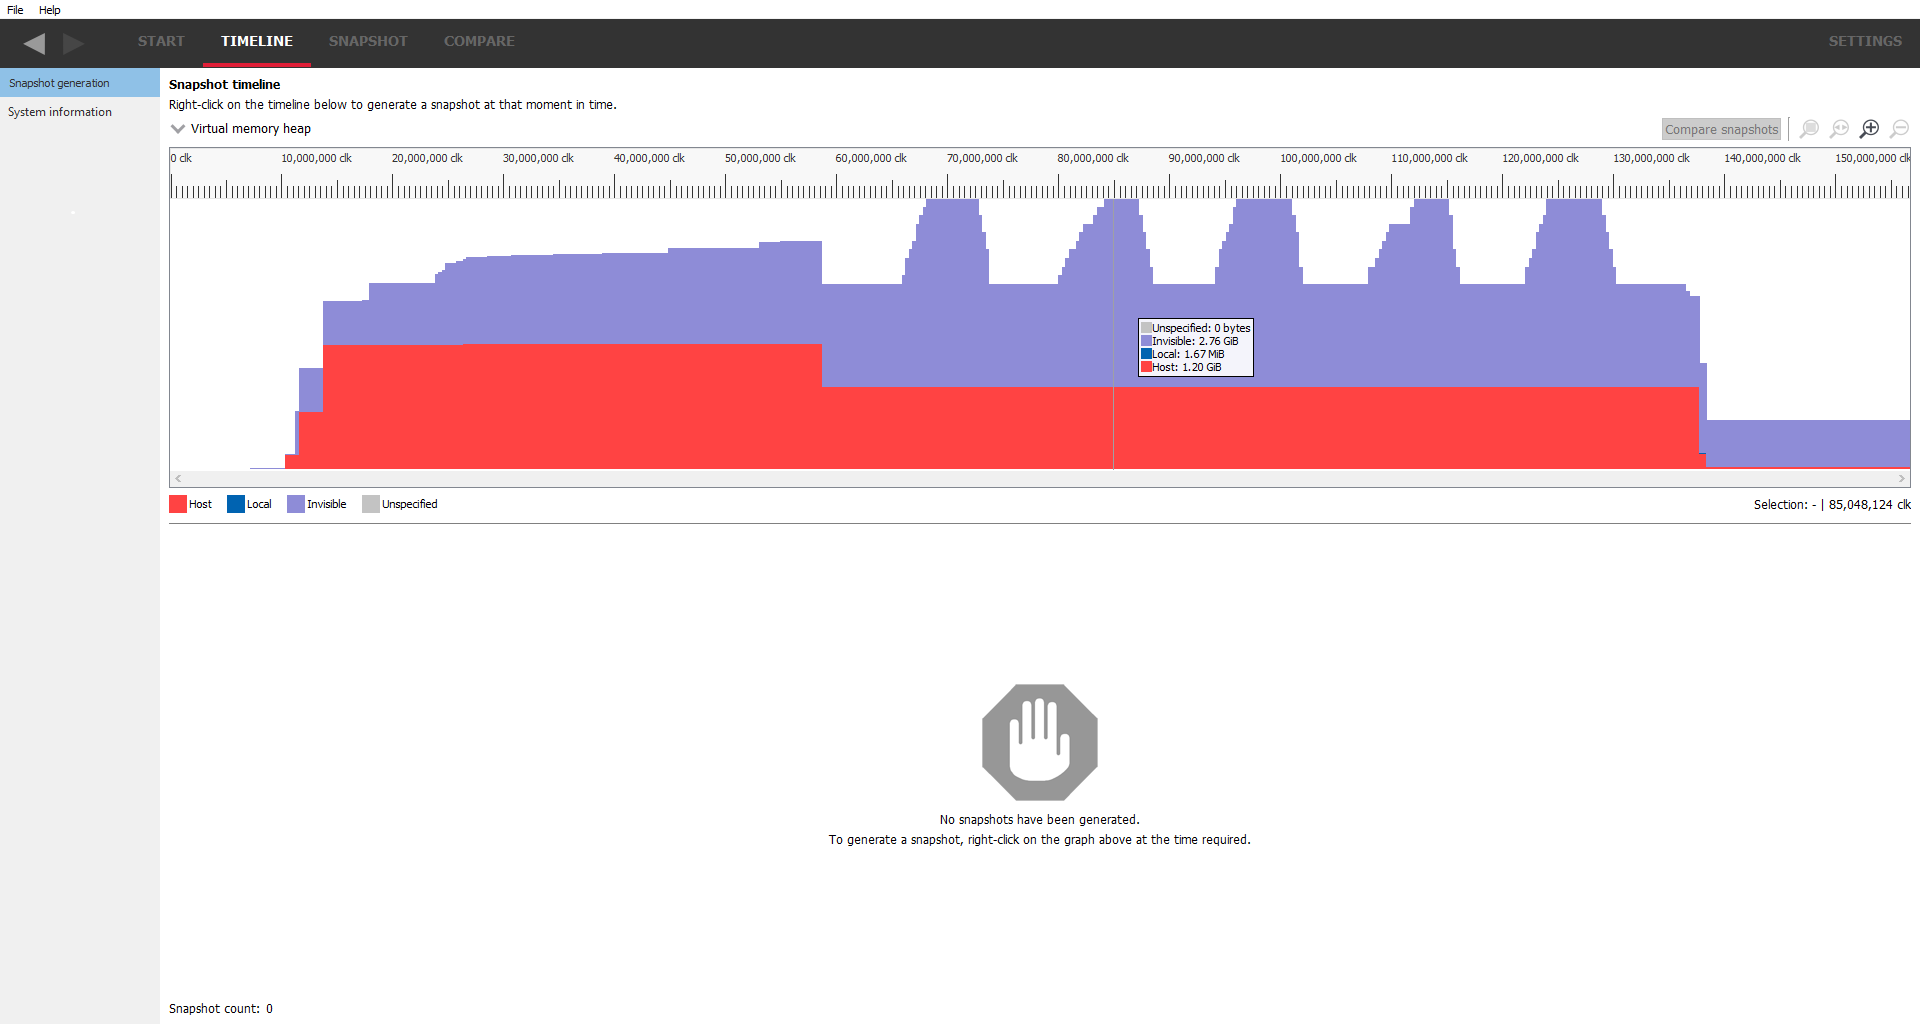Click the reset zoom magnifier icon
Screen dimensions: 1920x1024
point(1839,129)
